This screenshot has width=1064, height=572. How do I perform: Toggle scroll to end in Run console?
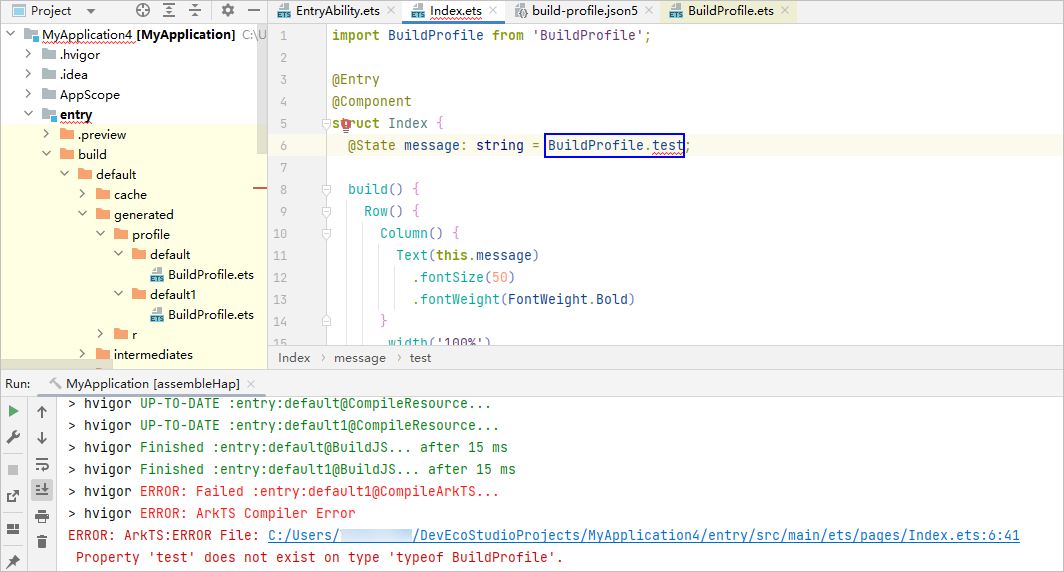(x=42, y=490)
